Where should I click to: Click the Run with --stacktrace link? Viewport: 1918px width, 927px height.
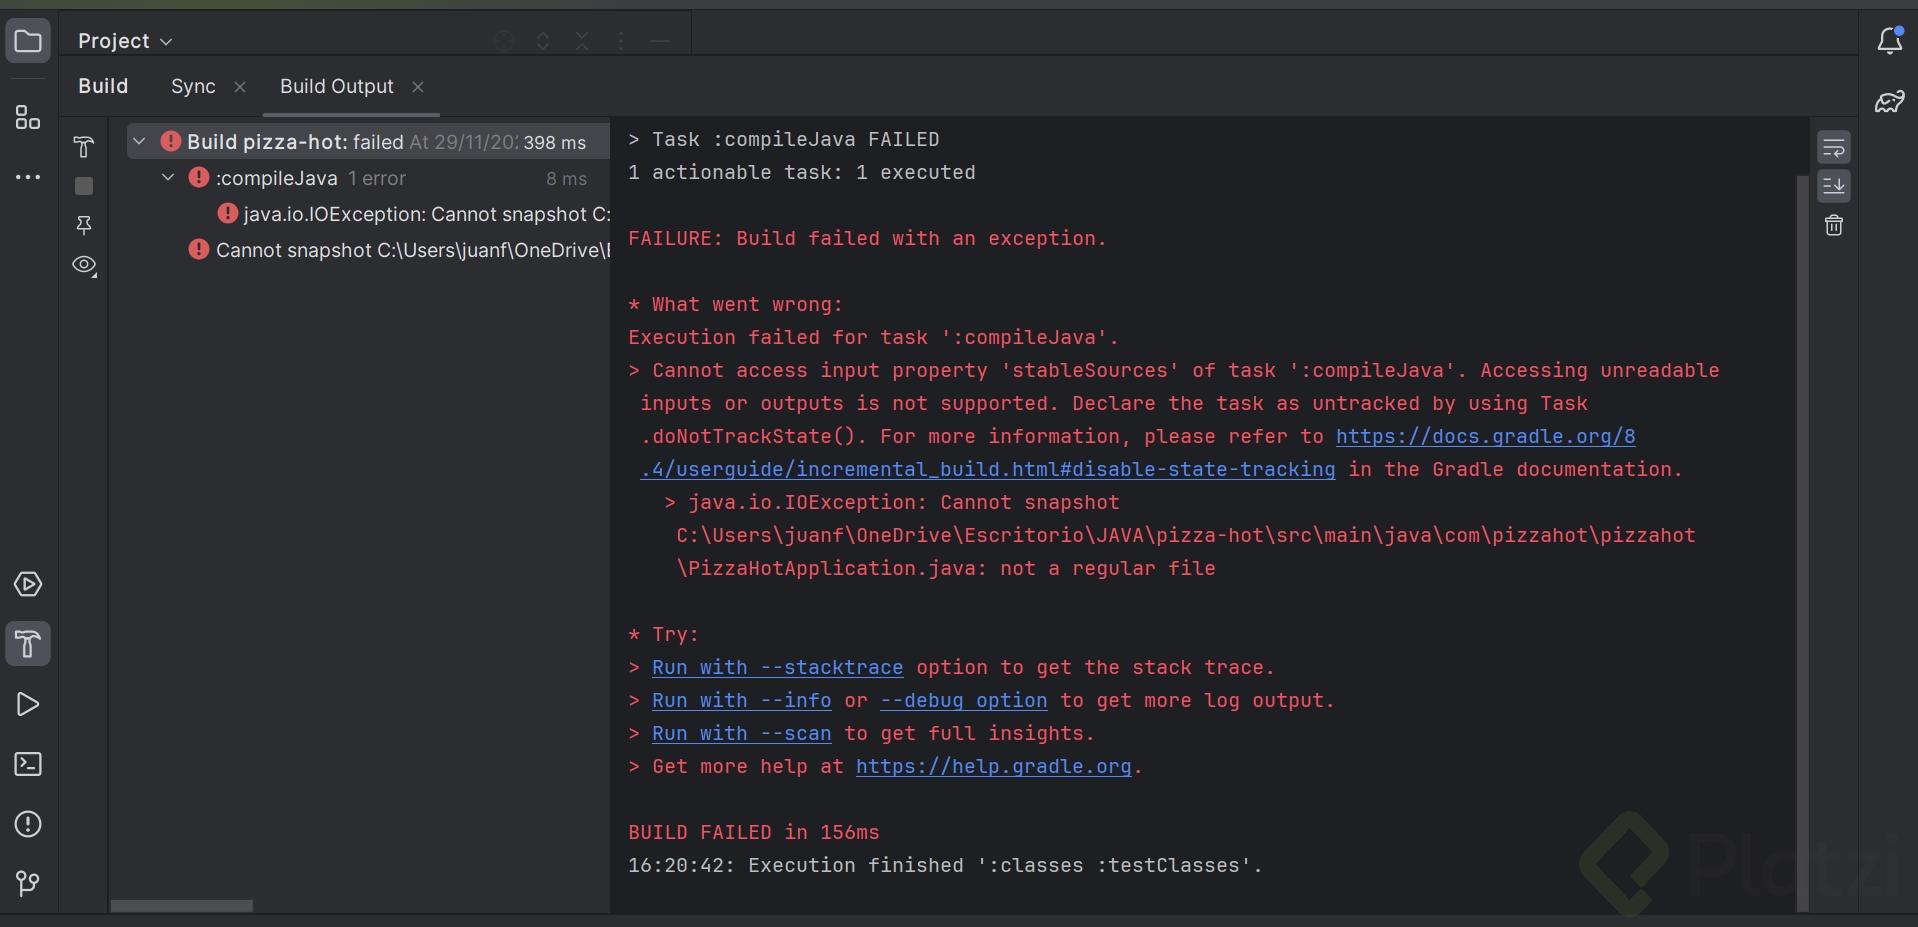[777, 668]
